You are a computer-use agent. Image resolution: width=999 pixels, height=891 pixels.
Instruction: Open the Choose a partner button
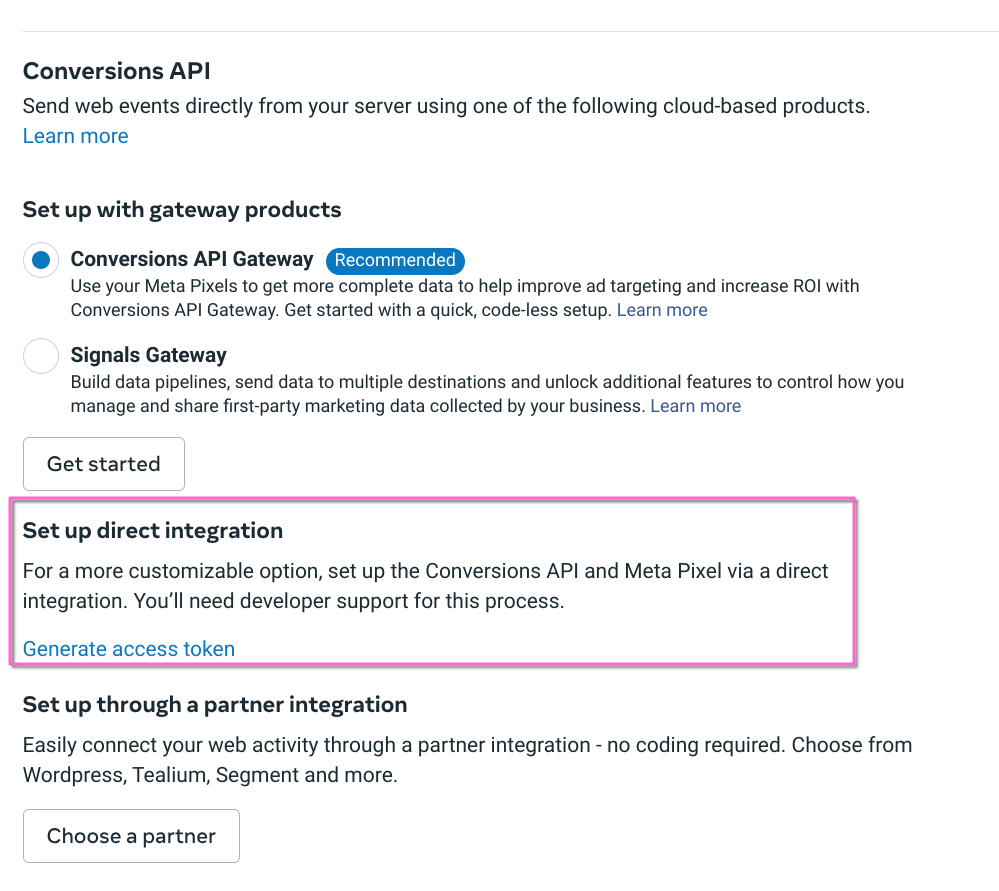coord(131,836)
